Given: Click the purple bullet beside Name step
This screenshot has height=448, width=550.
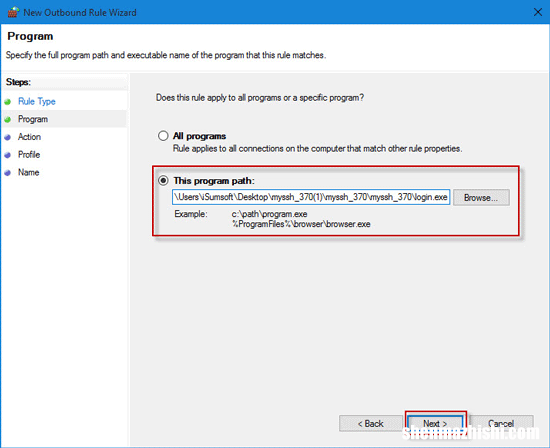Looking at the screenshot, I should (x=8, y=173).
